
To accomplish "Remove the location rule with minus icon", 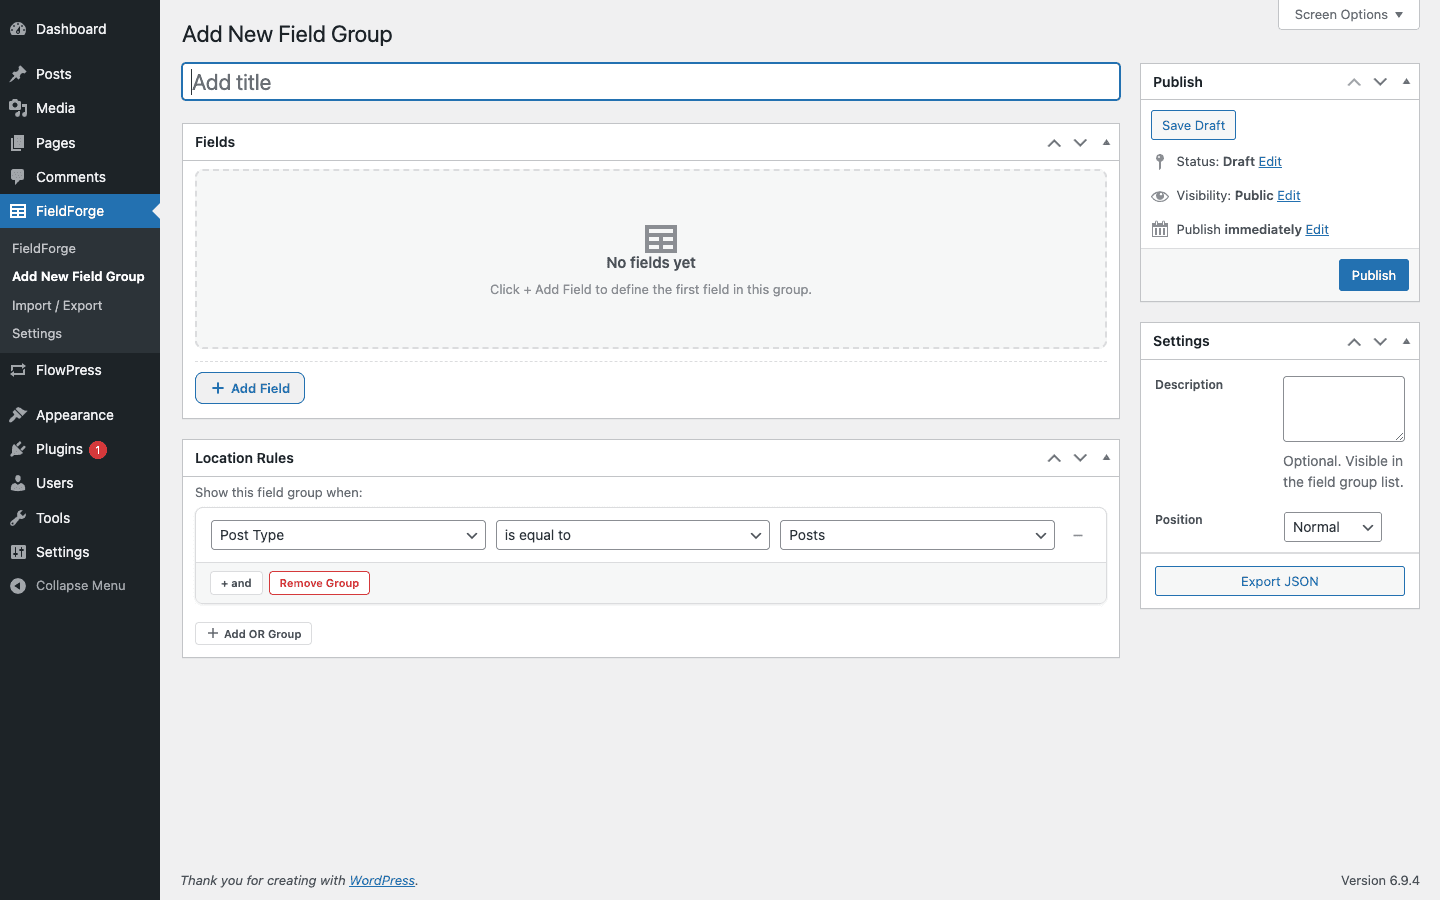I will tap(1078, 536).
